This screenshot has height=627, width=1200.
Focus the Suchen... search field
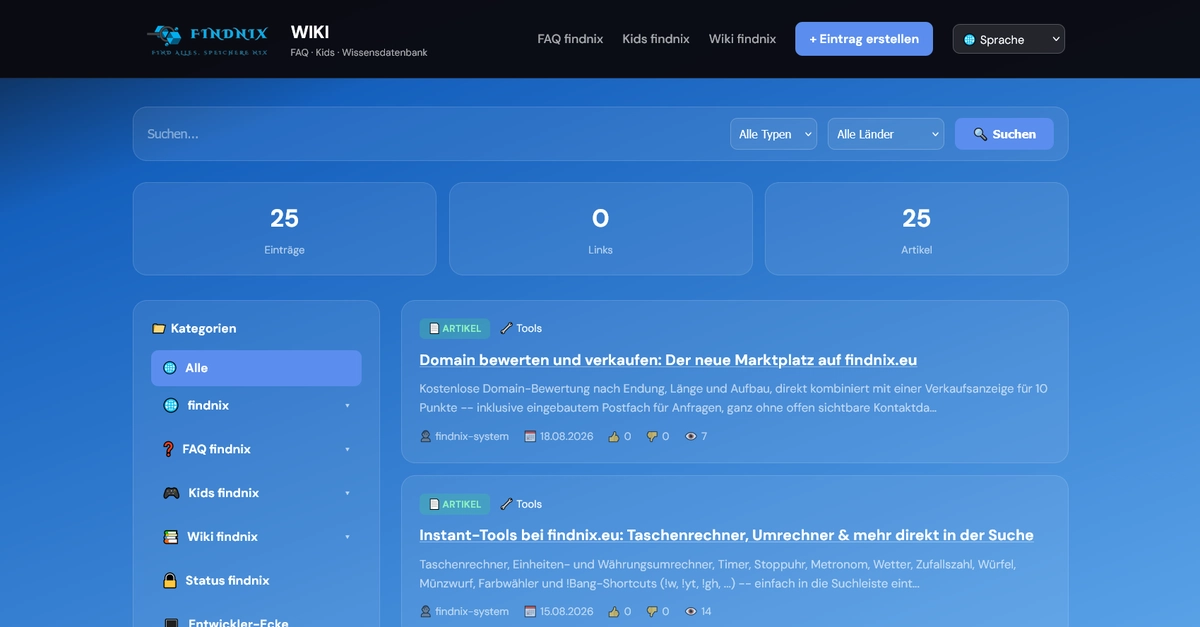coord(430,134)
